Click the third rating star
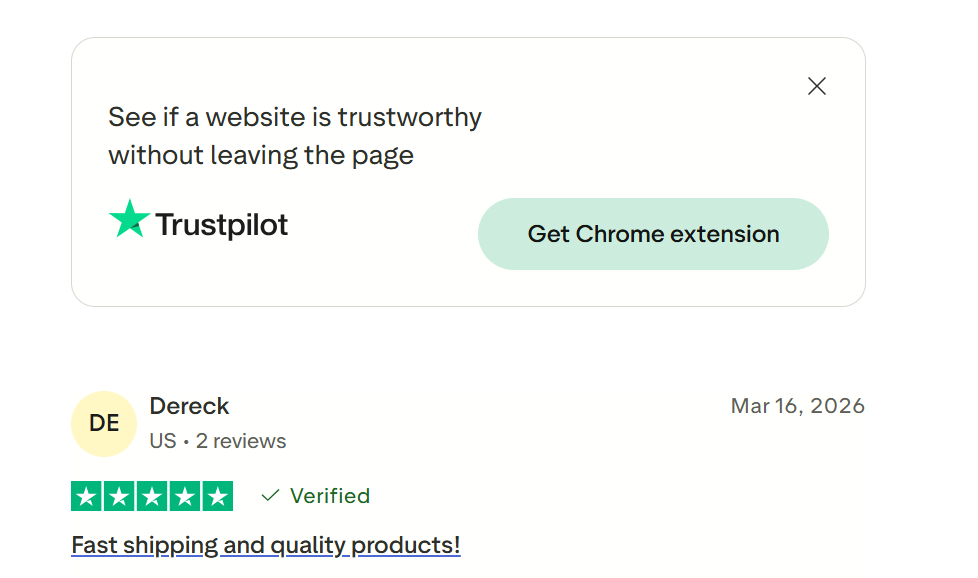The height and width of the screenshot is (578, 978). [x=152, y=496]
